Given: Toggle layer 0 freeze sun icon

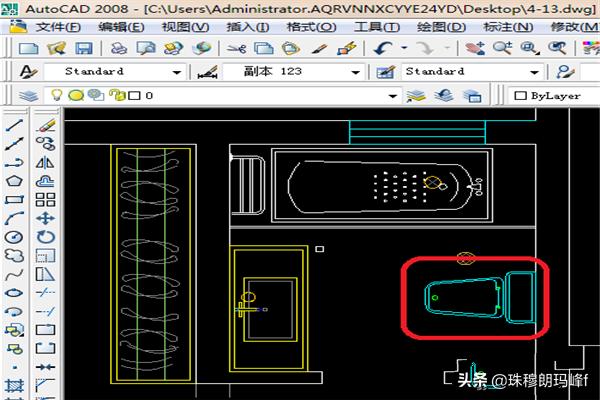Looking at the screenshot, I should click(75, 95).
